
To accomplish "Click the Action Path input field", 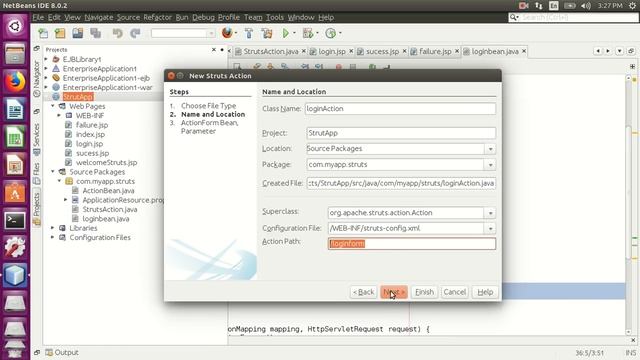I will 412,244.
